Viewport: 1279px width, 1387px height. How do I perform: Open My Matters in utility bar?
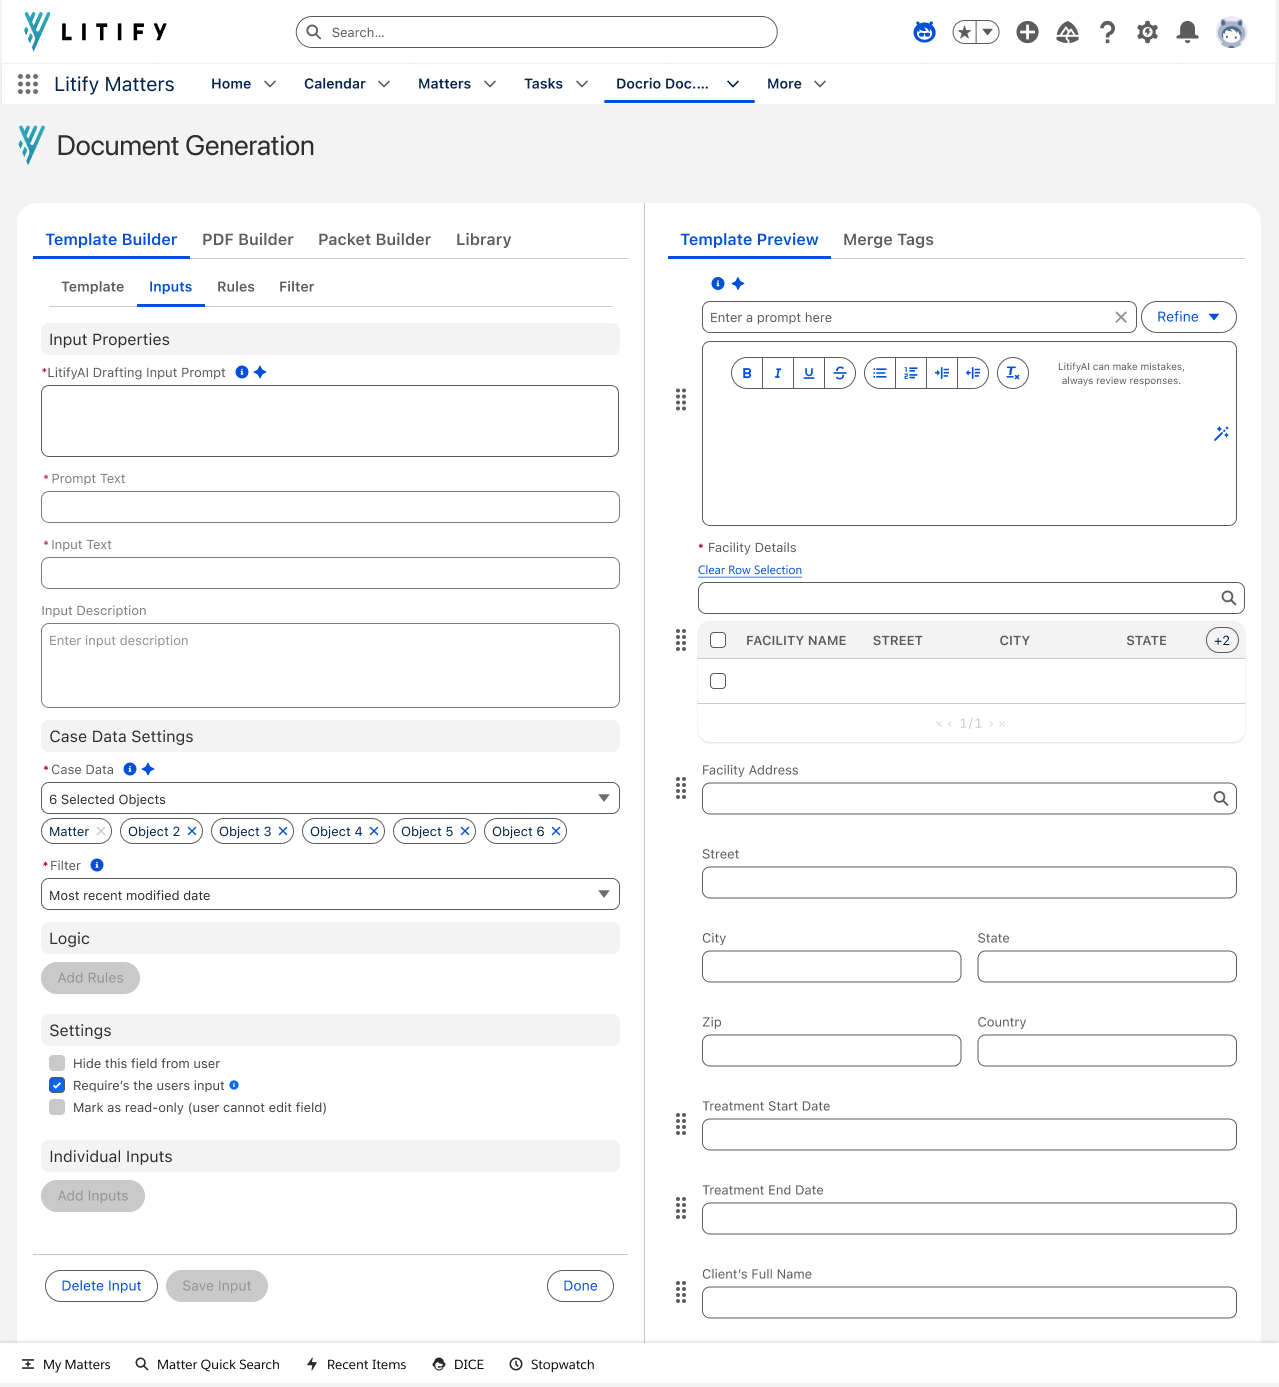pos(66,1364)
